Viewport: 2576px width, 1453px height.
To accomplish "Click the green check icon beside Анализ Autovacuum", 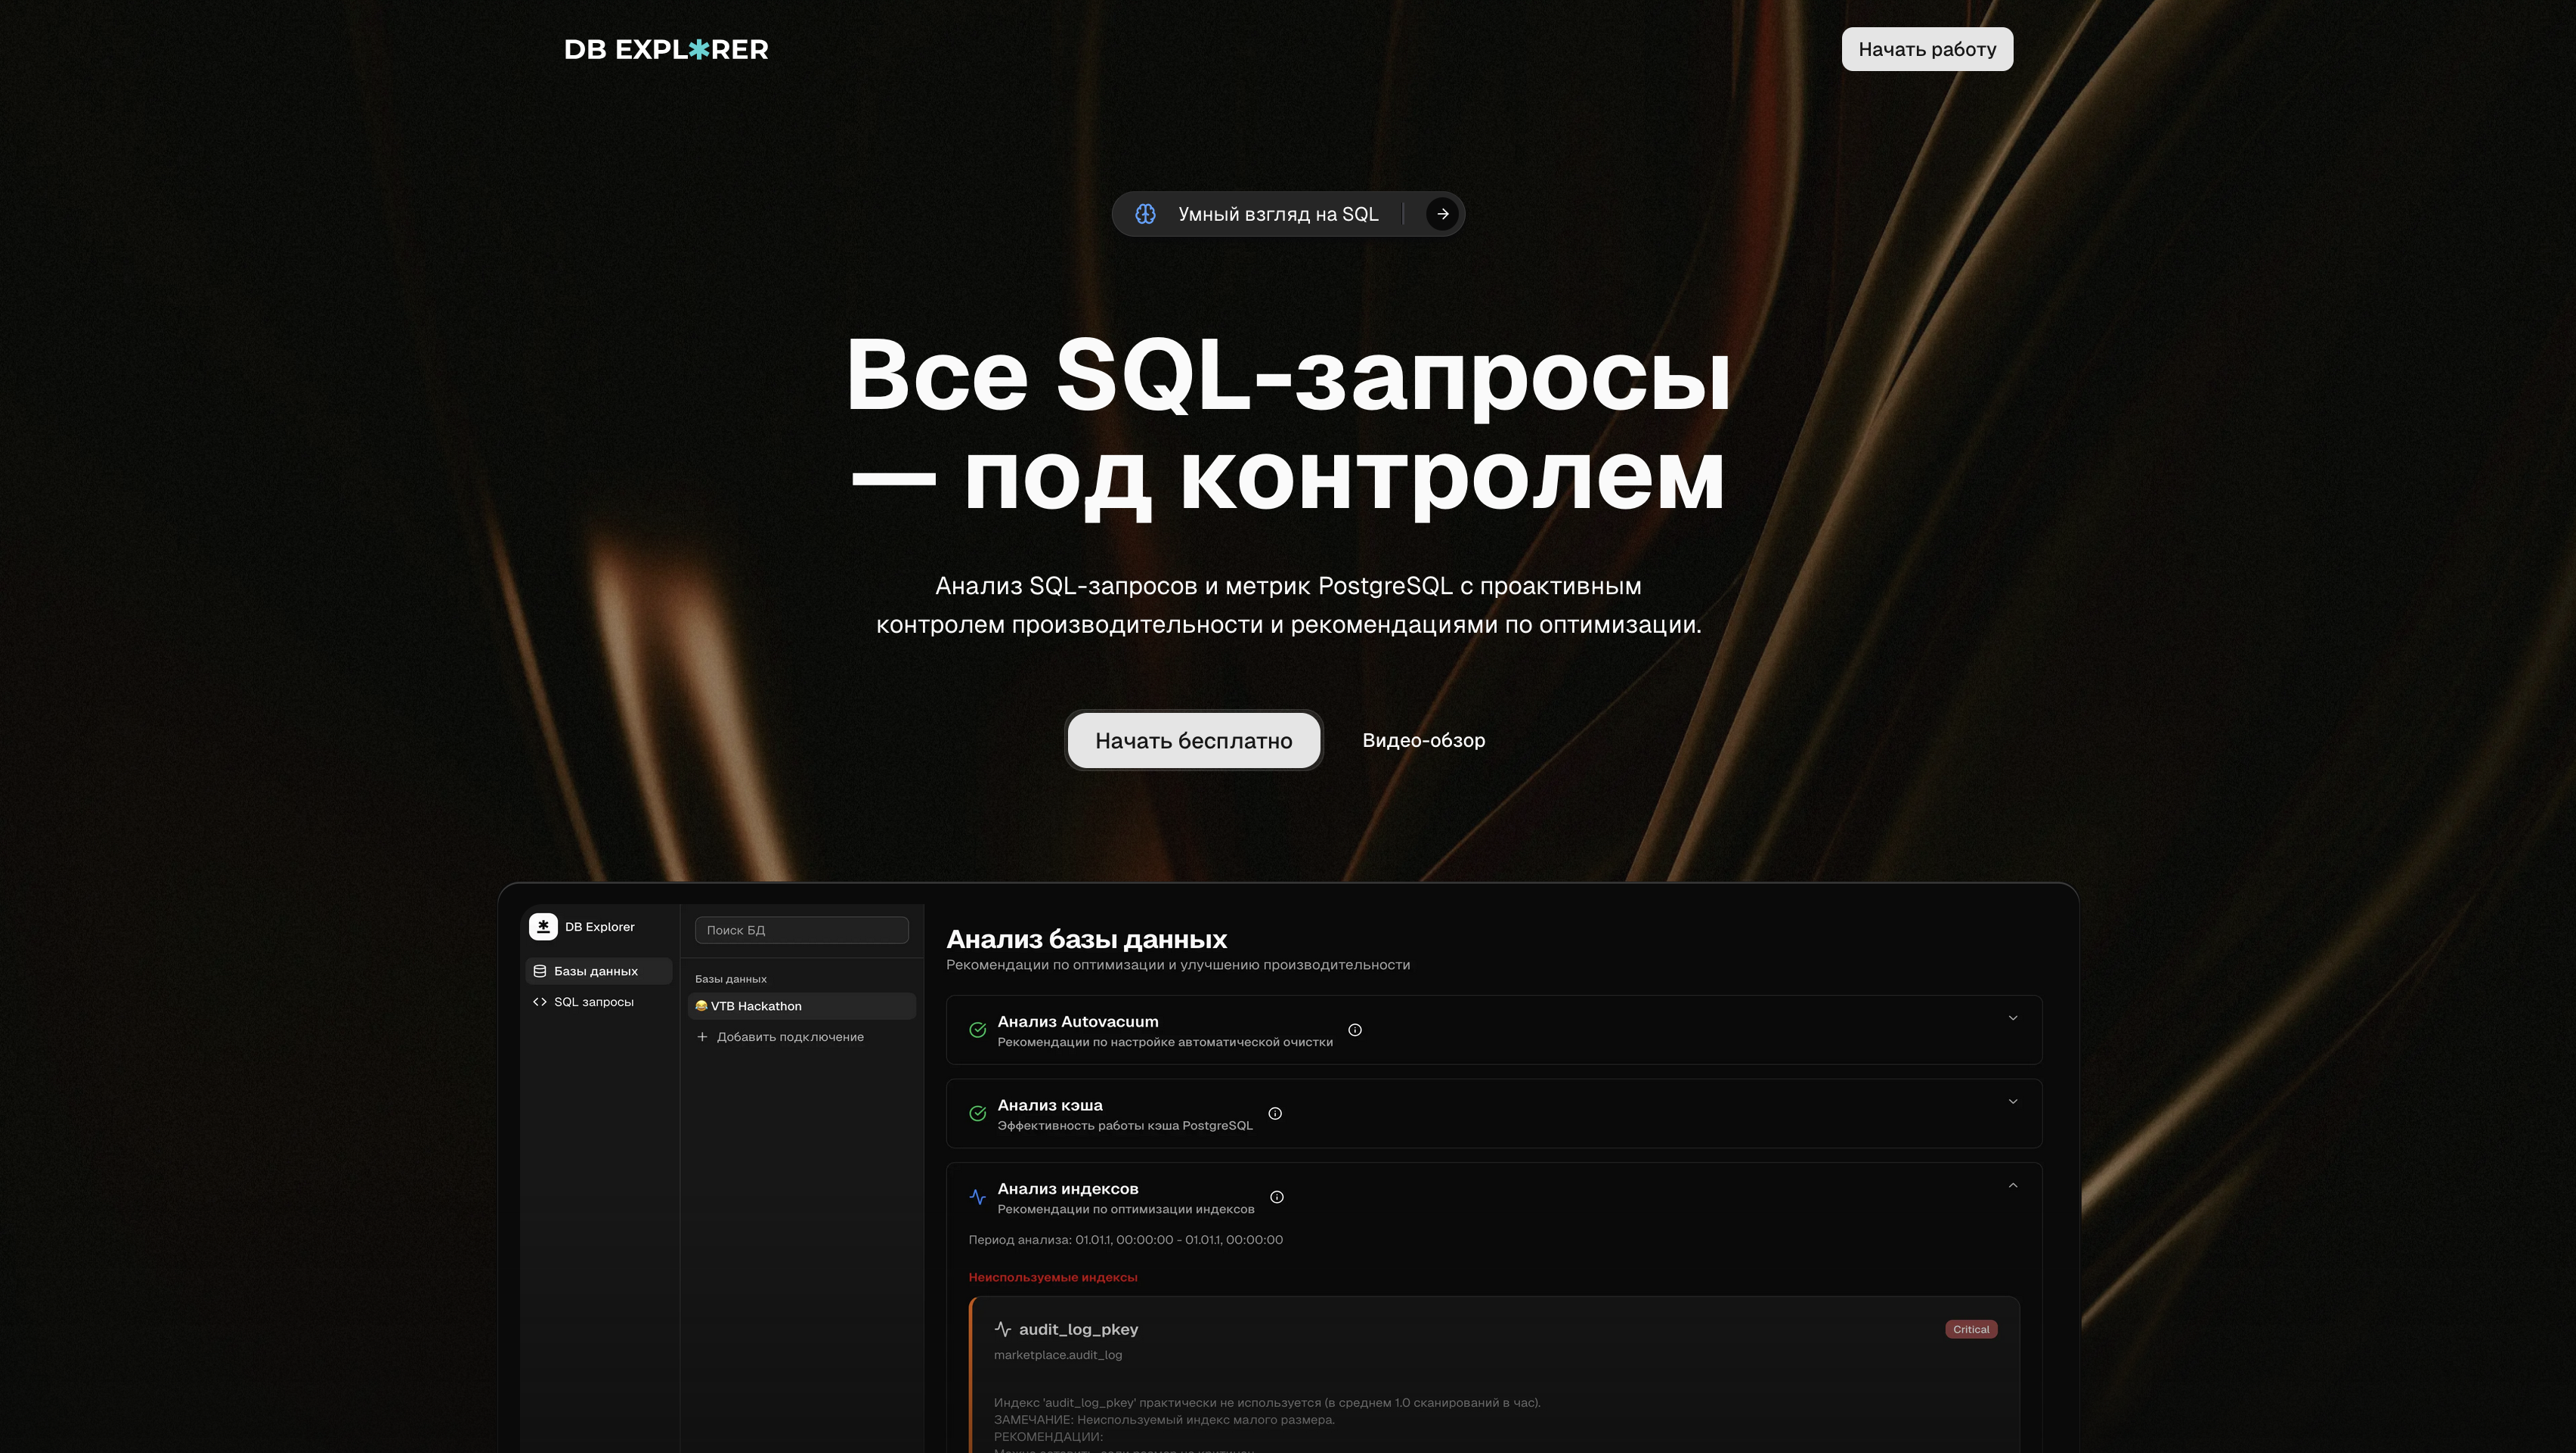I will 978,1030.
